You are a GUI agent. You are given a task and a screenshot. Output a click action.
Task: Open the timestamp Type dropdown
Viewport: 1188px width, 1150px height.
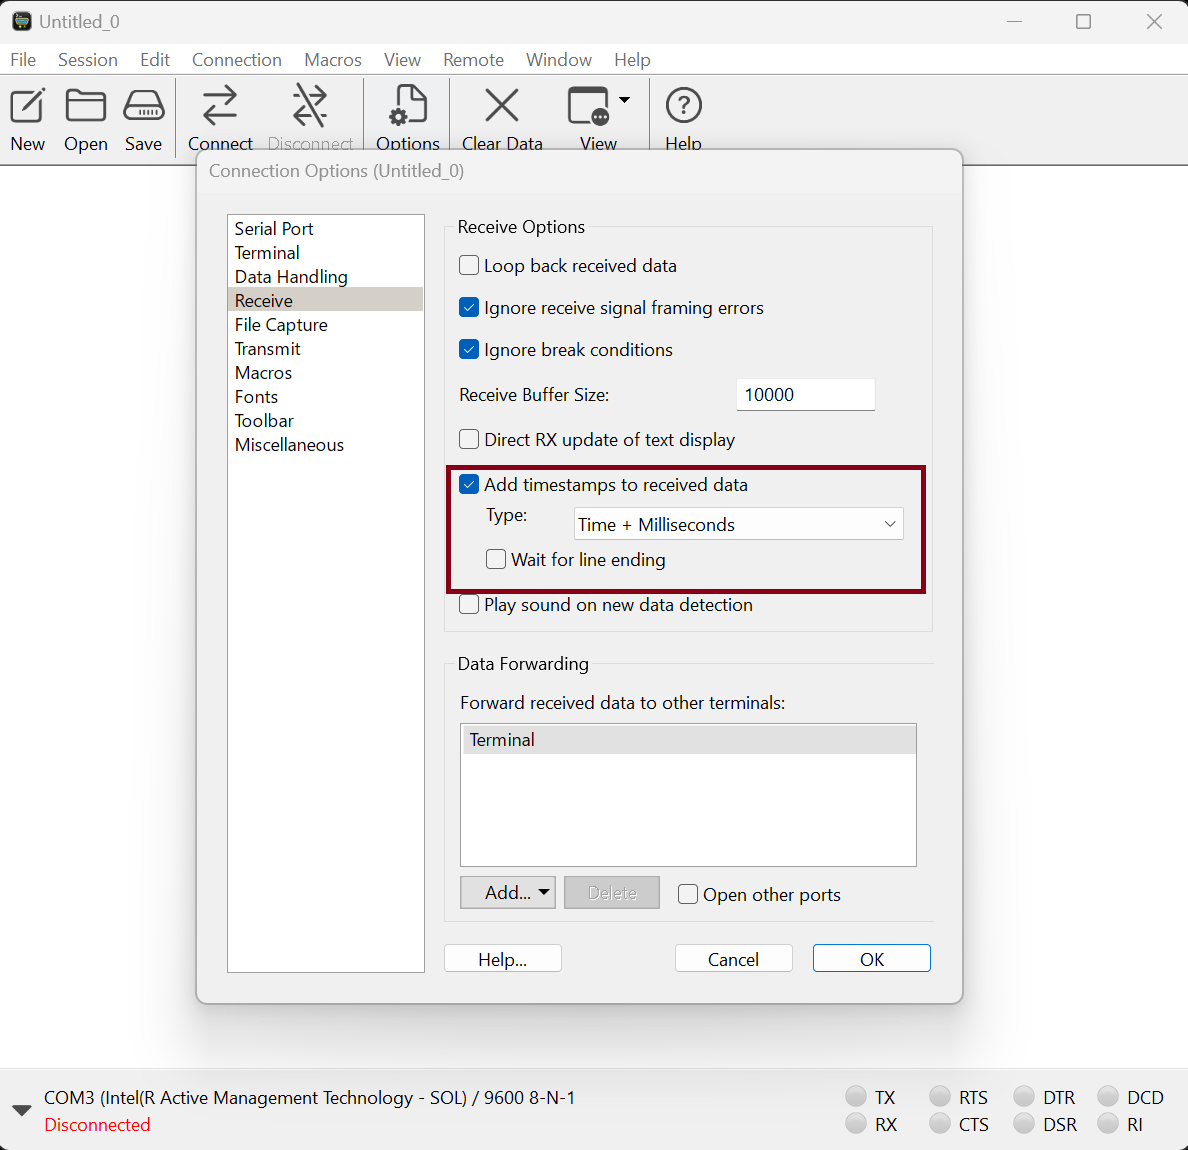coord(738,525)
